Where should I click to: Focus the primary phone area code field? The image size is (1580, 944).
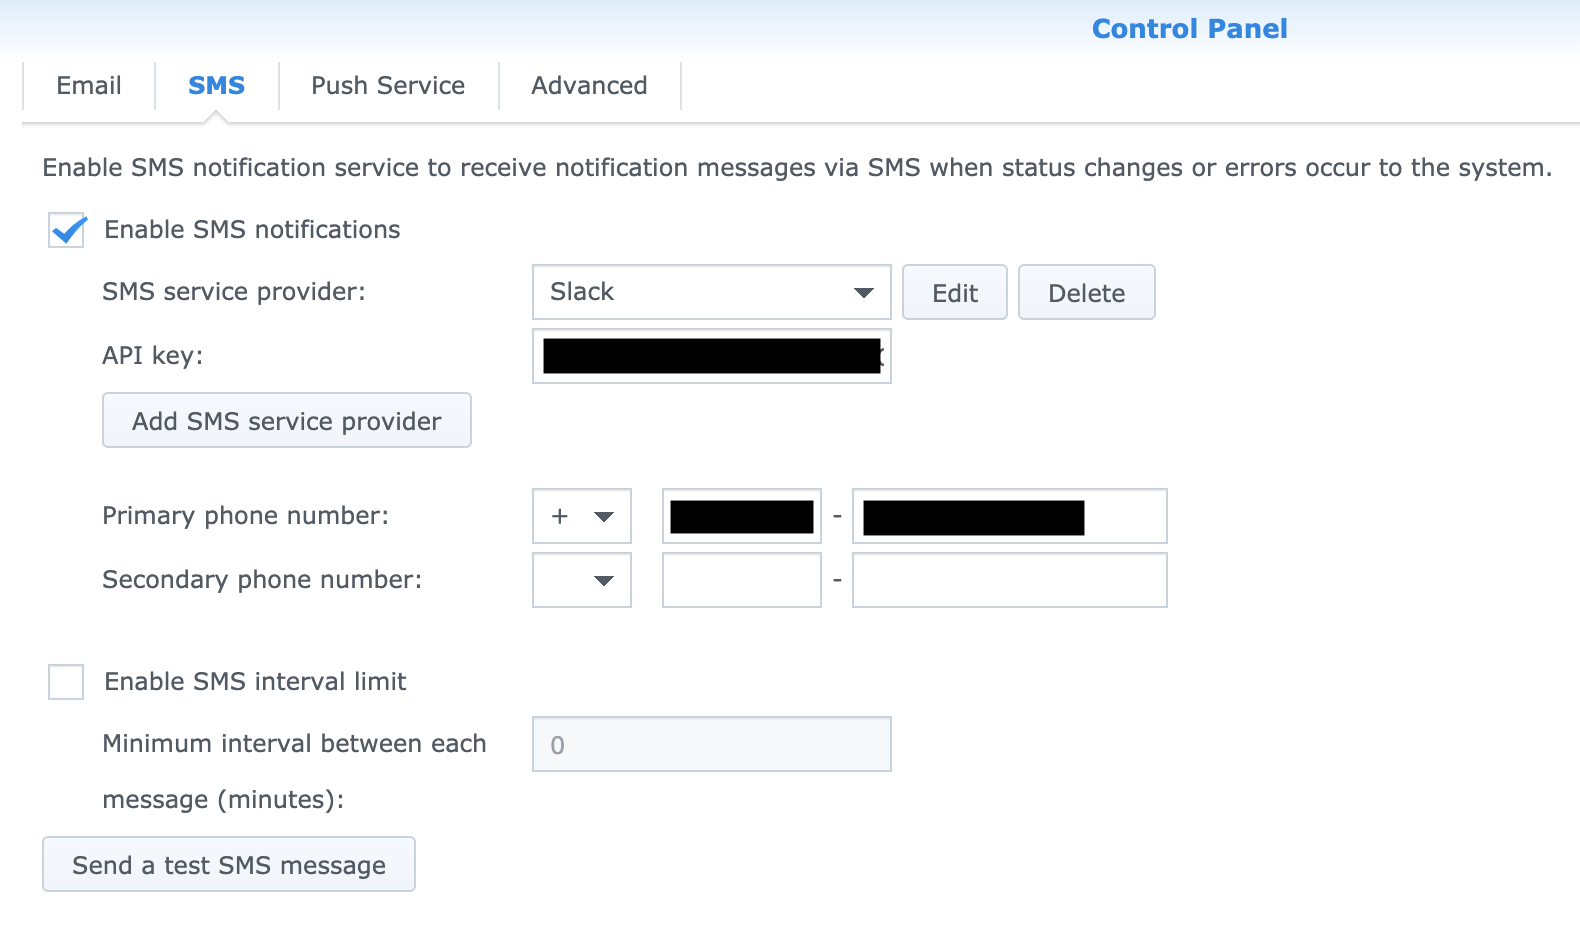point(741,516)
